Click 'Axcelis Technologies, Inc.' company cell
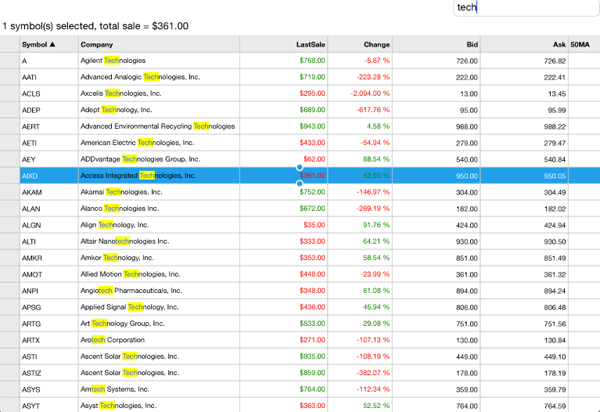Image resolution: width=600 pixels, height=412 pixels. click(x=159, y=94)
